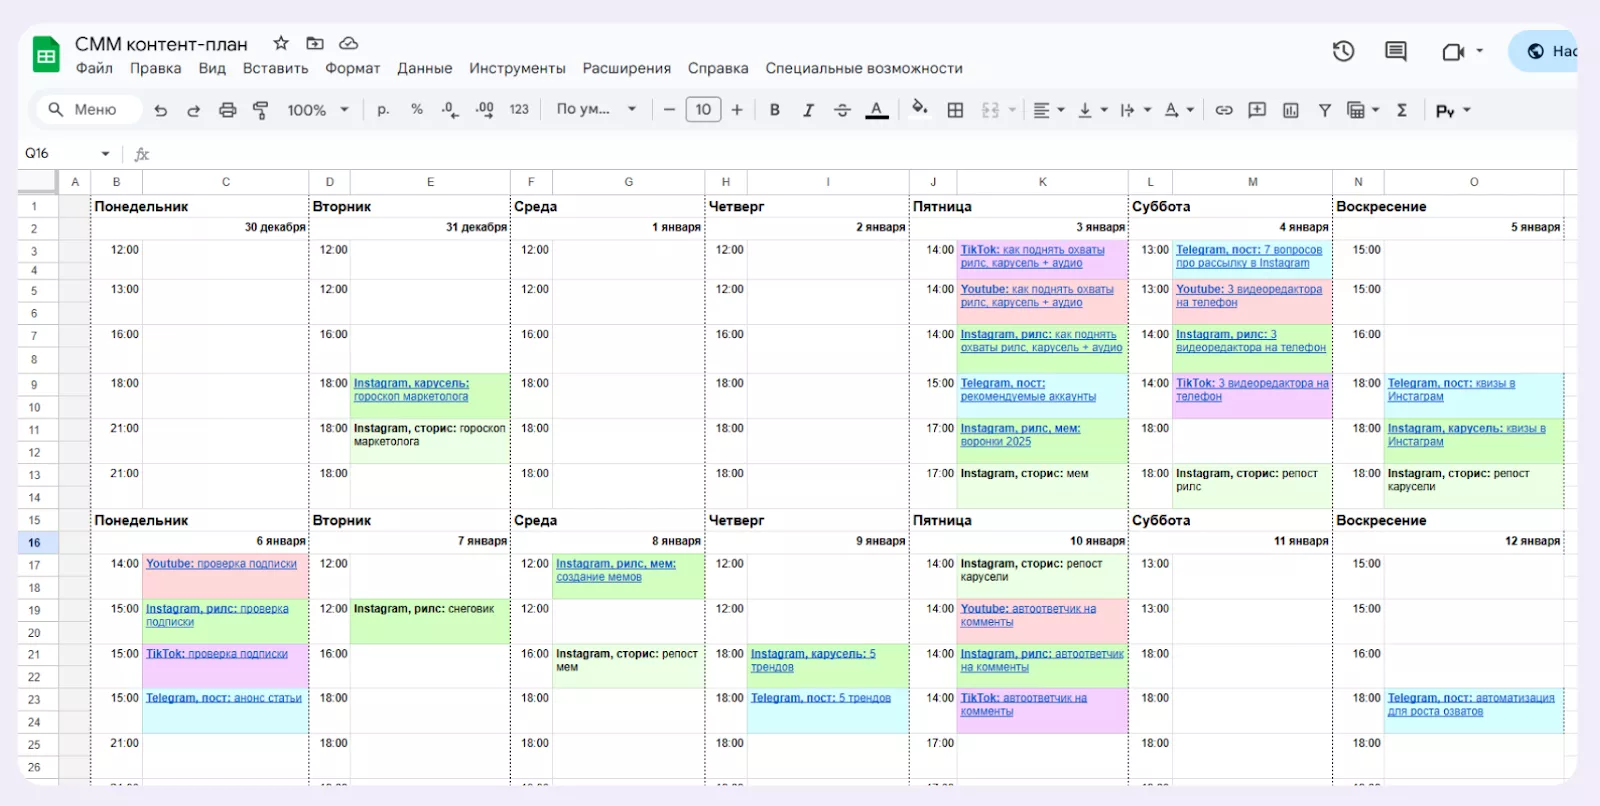Open TikTok: как поднять охваты link
This screenshot has width=1600, height=806.
coord(1032,256)
